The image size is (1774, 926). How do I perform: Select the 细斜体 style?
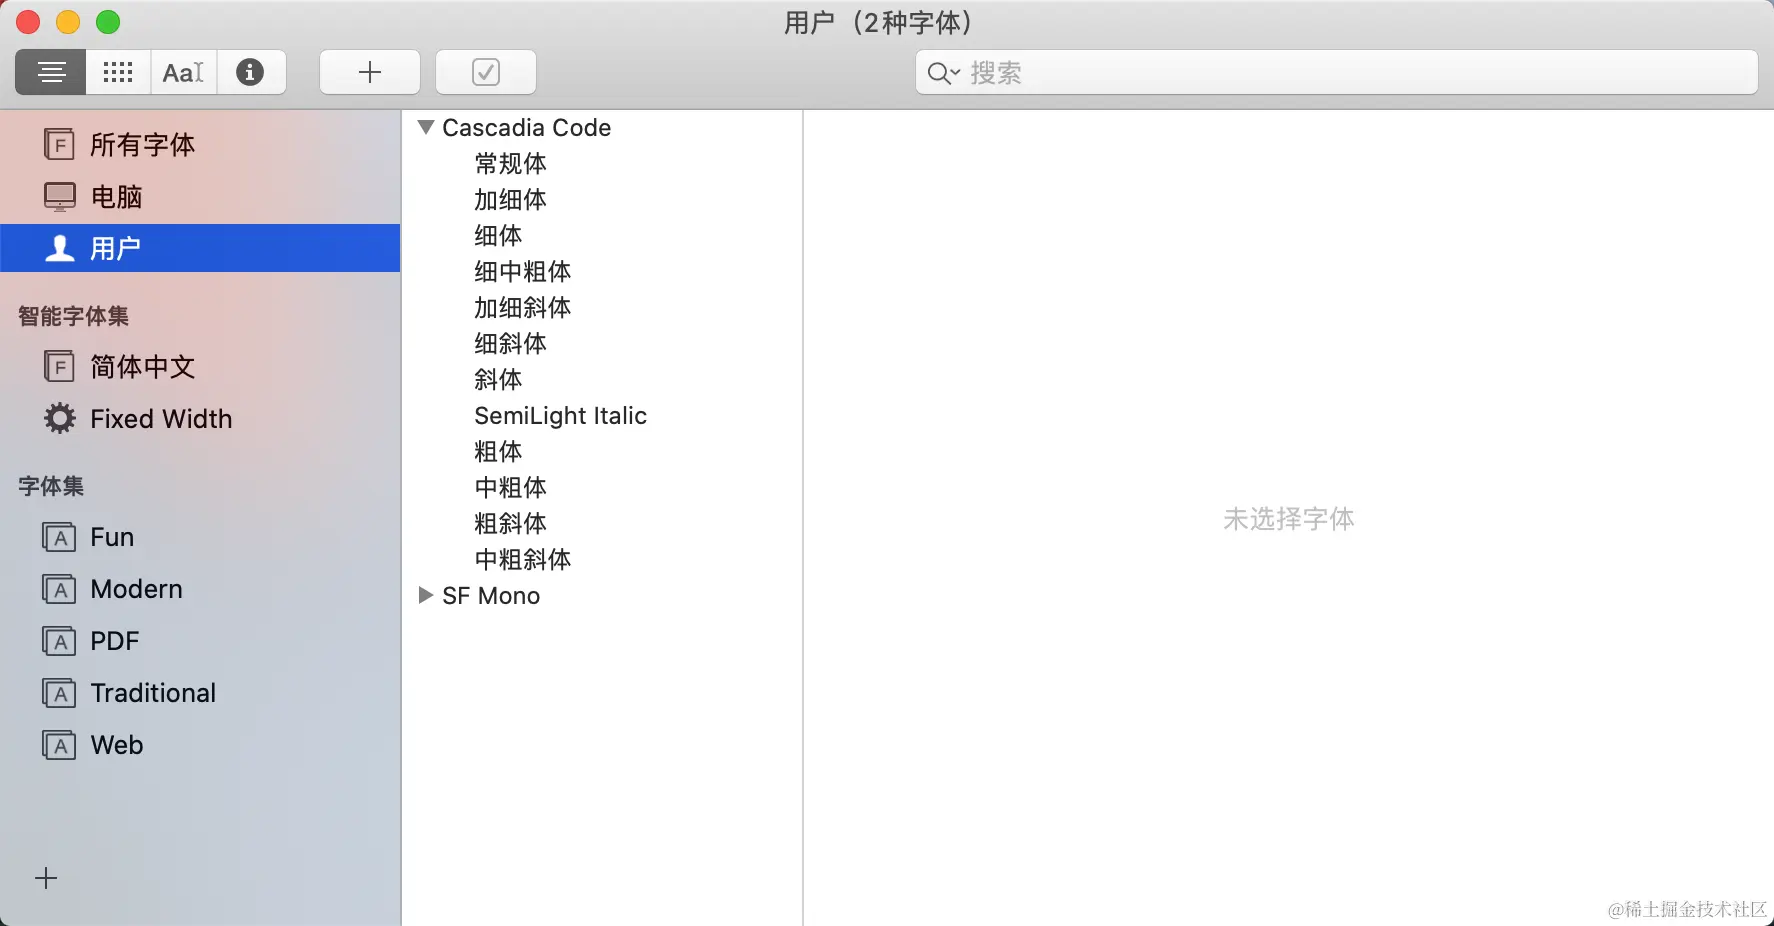[x=510, y=343]
